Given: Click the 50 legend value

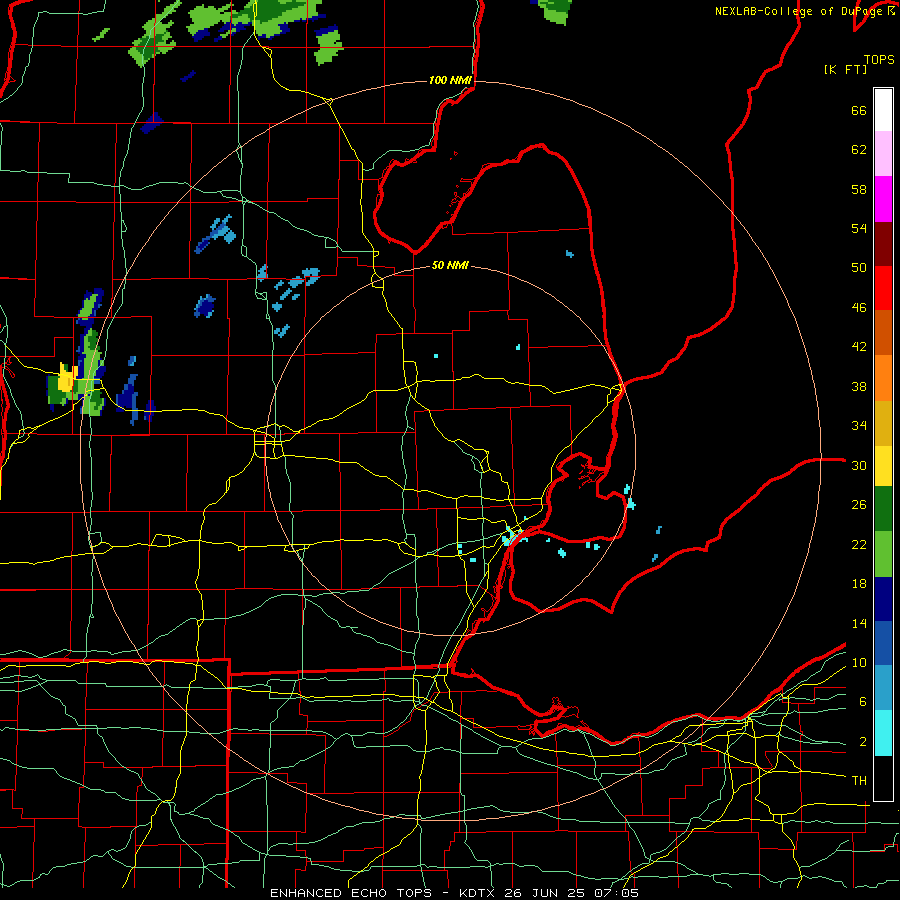Looking at the screenshot, I should 859,267.
